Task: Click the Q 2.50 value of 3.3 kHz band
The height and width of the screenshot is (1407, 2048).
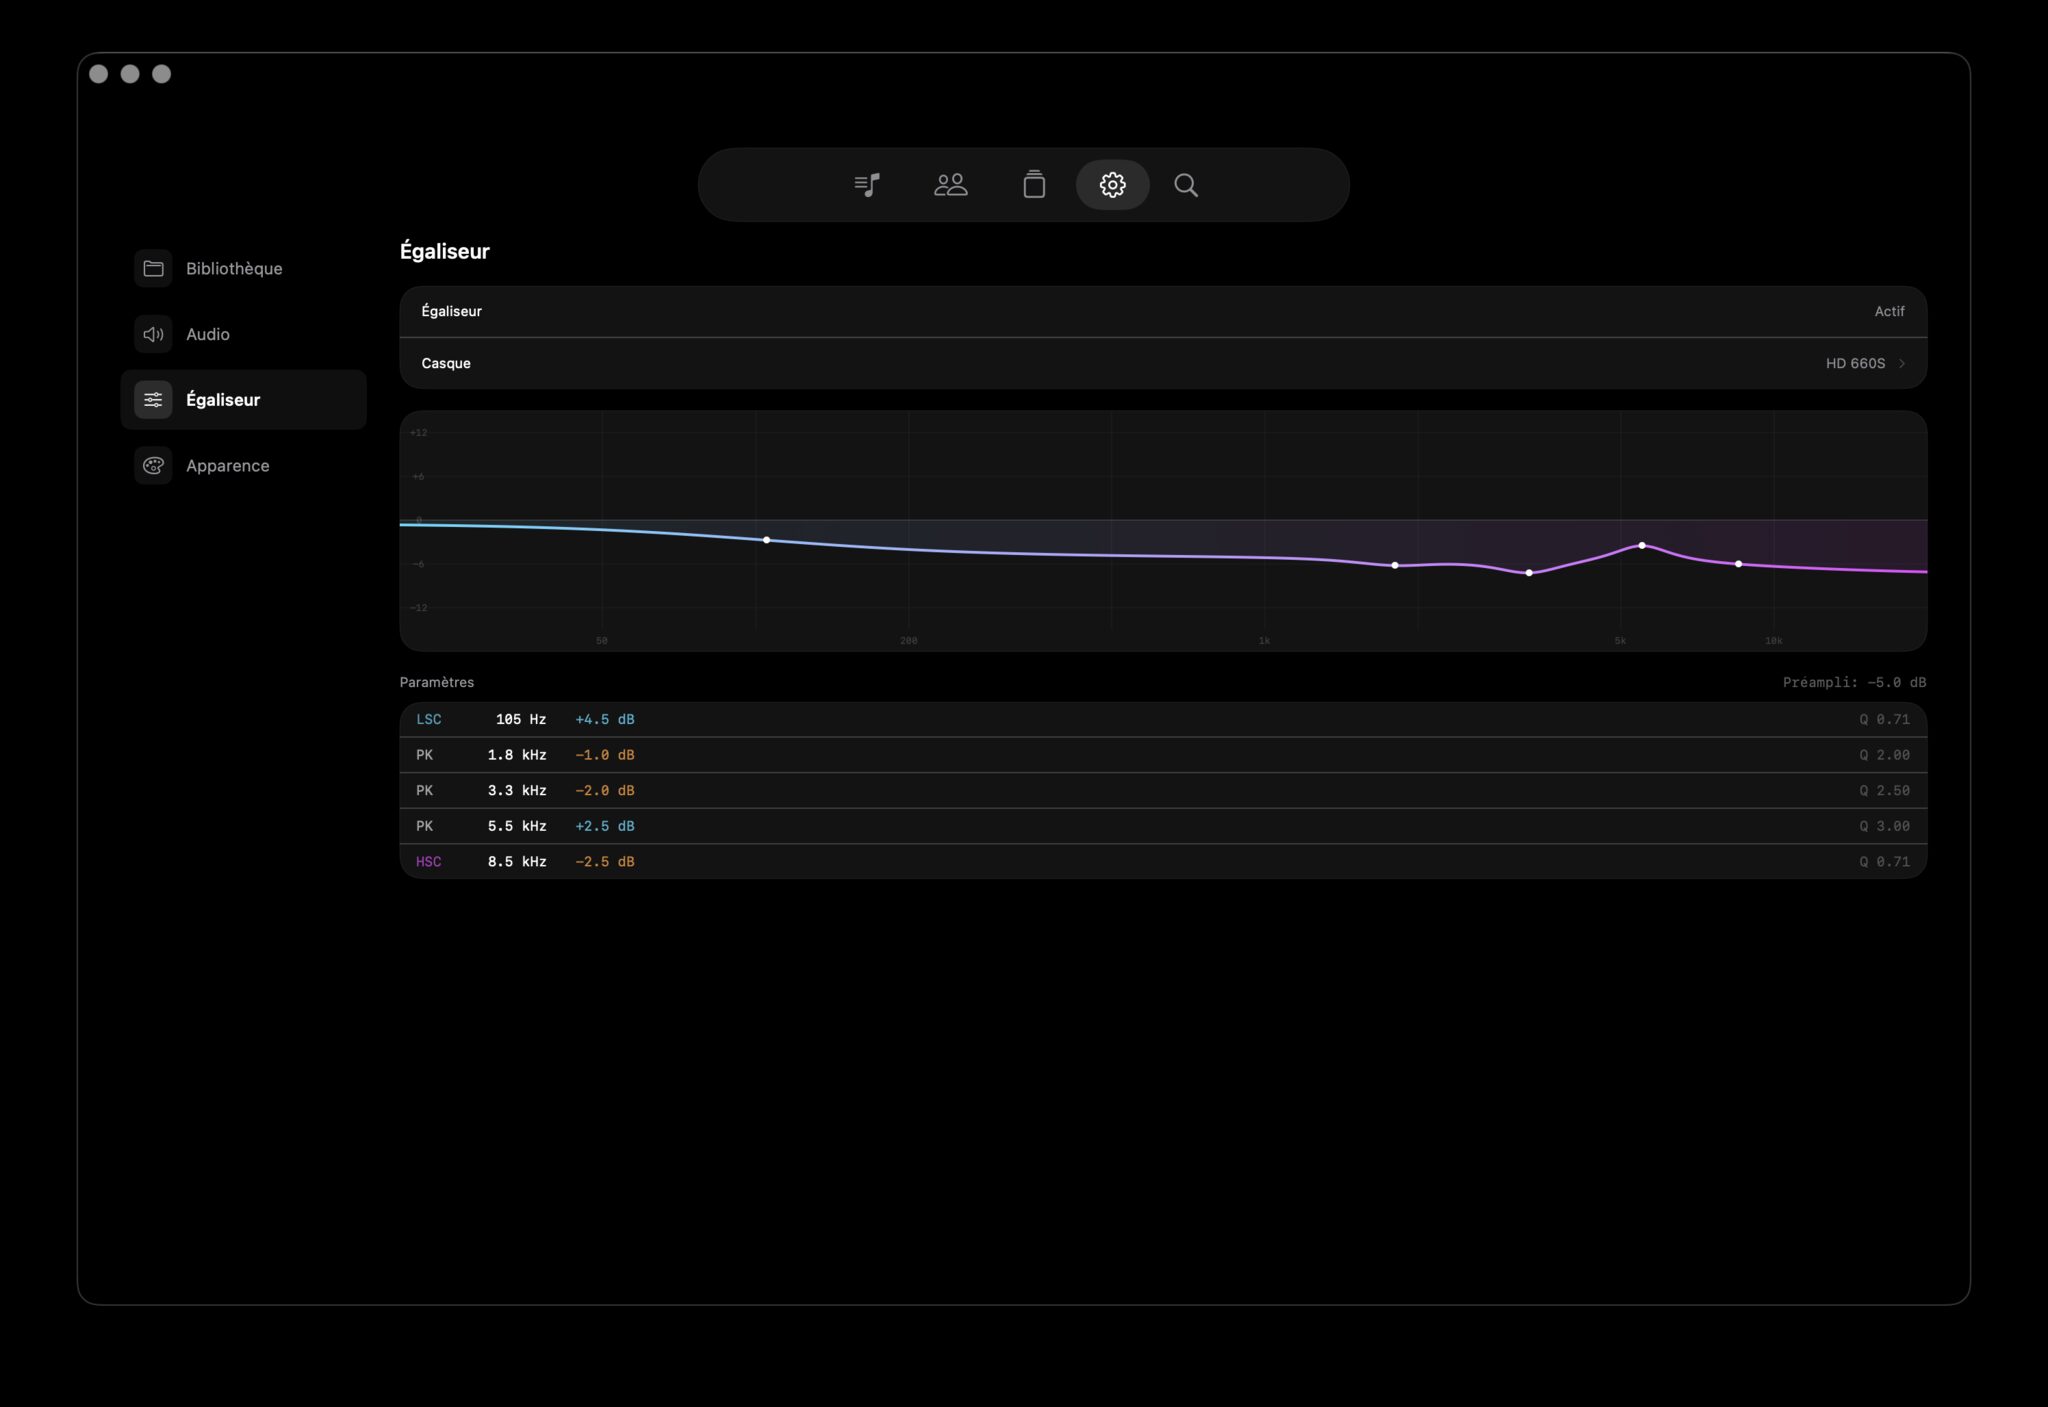Action: (x=1884, y=790)
